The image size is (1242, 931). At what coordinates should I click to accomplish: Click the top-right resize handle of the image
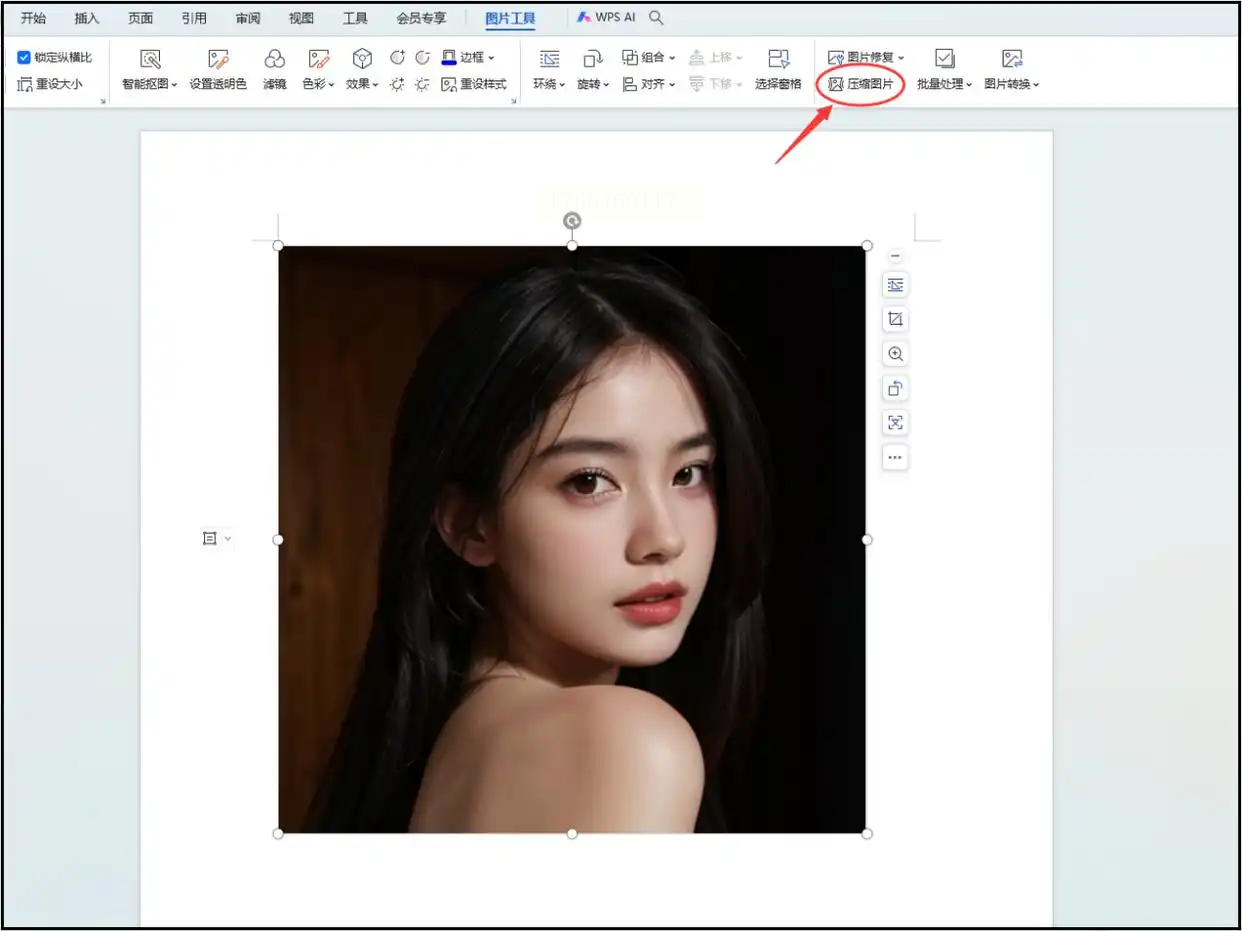867,246
